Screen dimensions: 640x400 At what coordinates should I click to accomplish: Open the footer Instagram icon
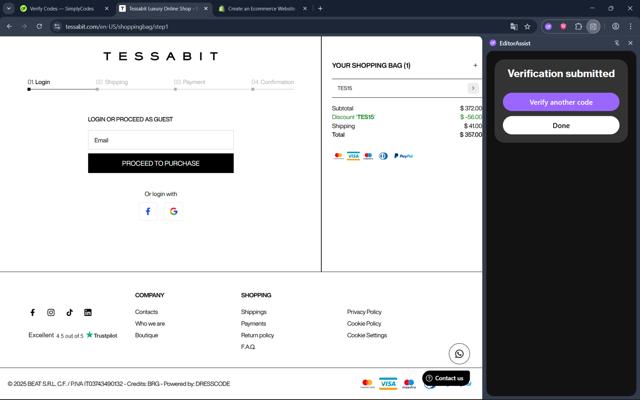tap(51, 312)
